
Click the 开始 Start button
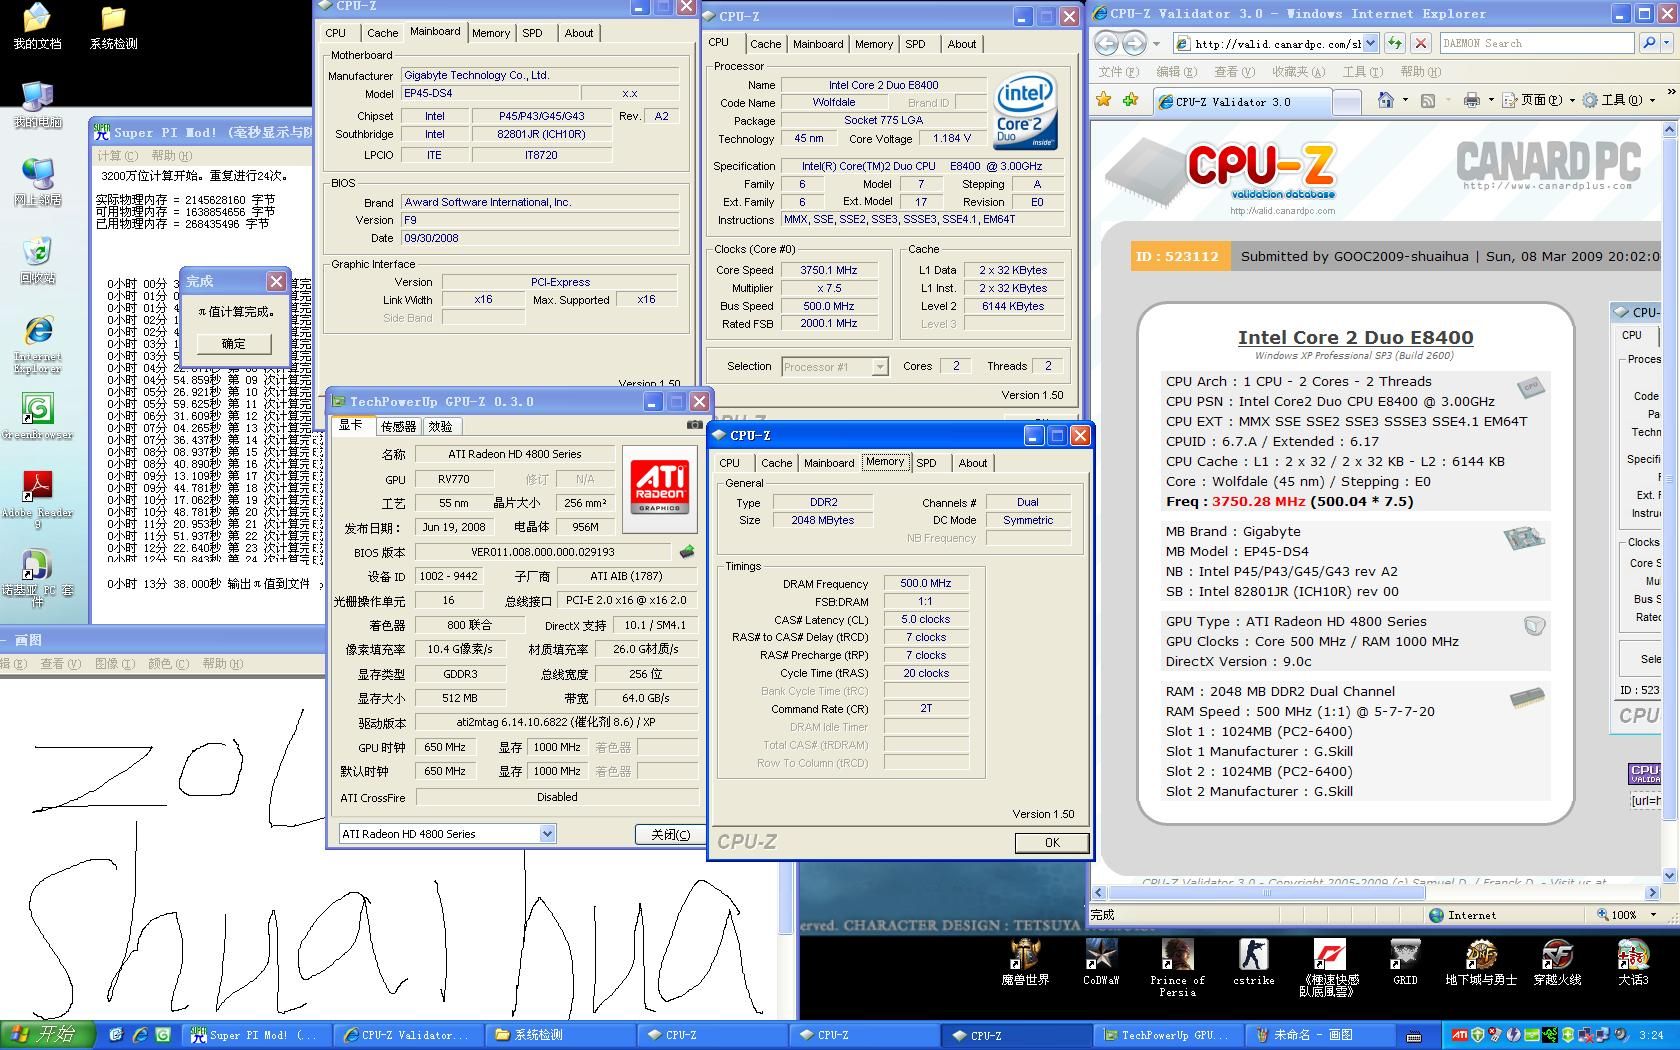(x=47, y=1035)
